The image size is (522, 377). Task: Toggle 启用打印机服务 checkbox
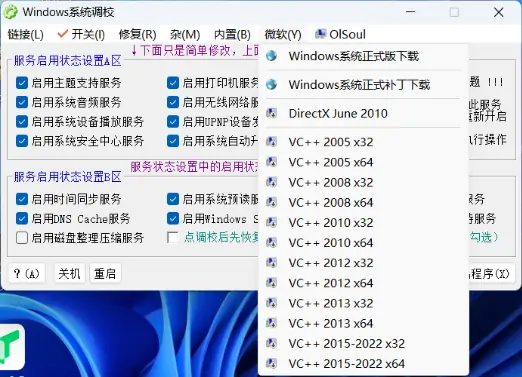pyautogui.click(x=173, y=83)
